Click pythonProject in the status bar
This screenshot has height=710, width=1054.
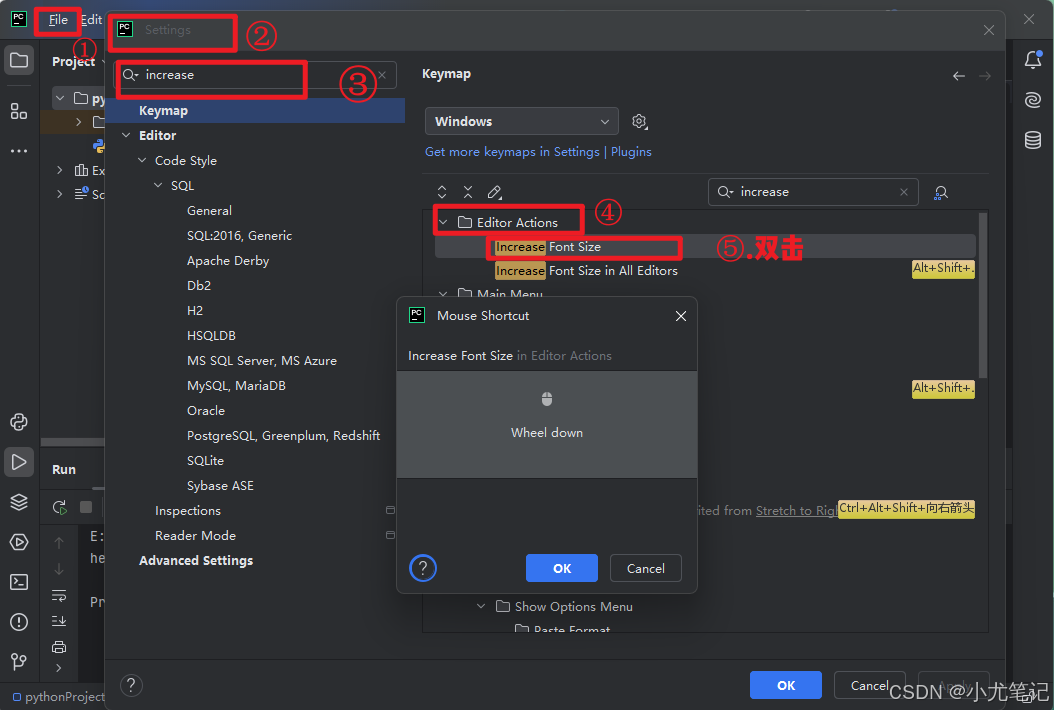point(59,697)
